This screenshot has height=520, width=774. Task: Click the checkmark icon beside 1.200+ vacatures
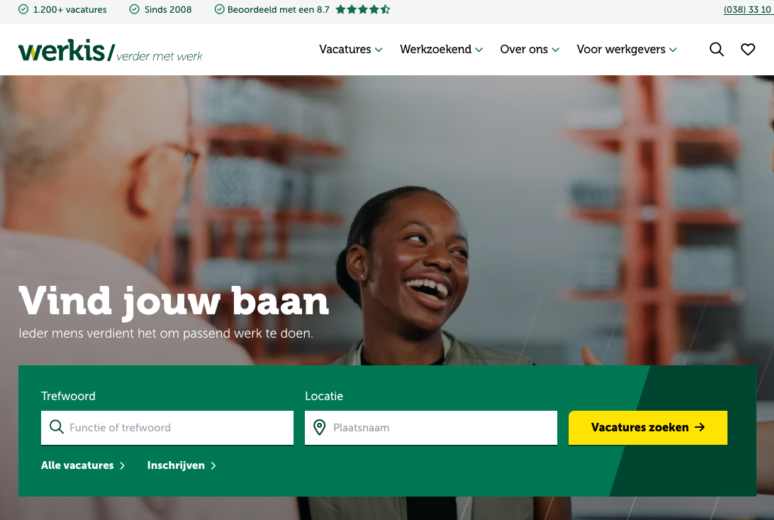[x=23, y=9]
